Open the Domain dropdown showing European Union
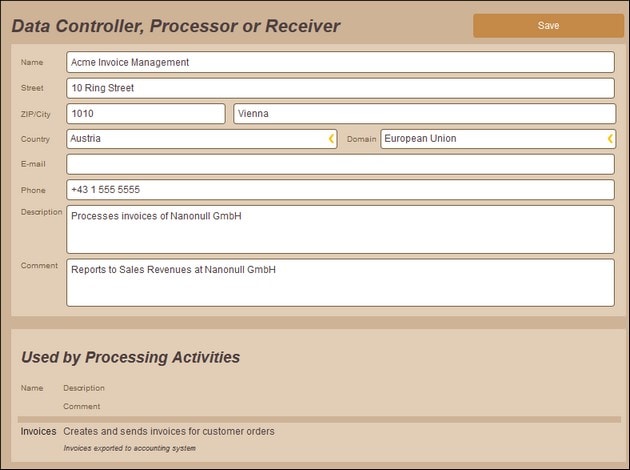Screen dimensions: 630x470 coord(498,139)
